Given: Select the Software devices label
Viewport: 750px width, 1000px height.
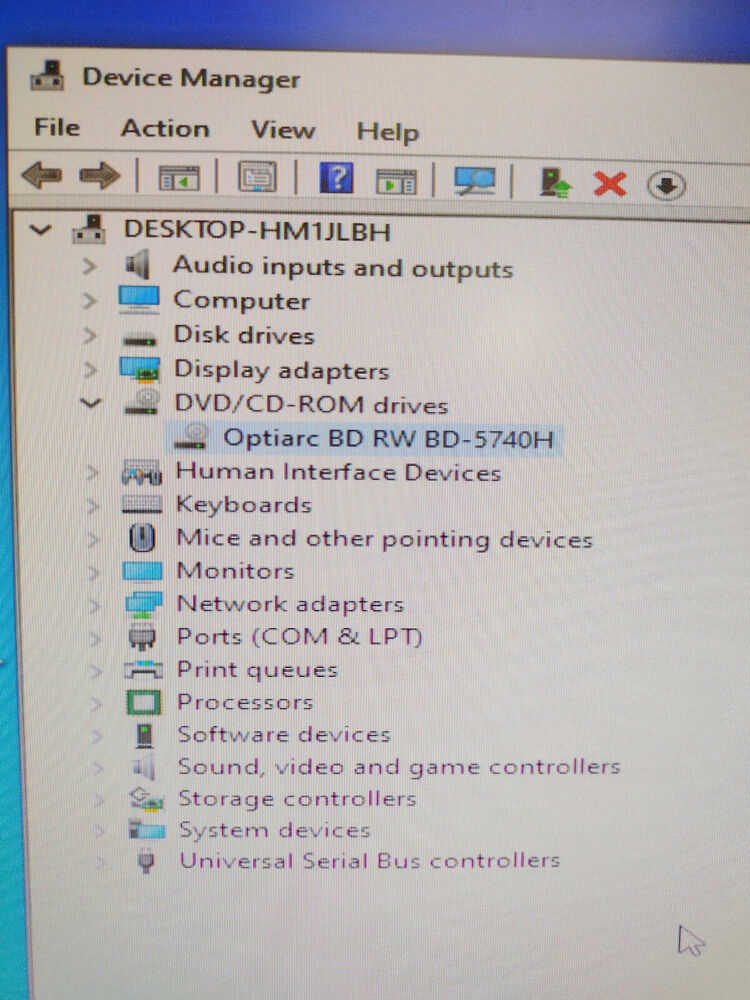Looking at the screenshot, I should 284,734.
